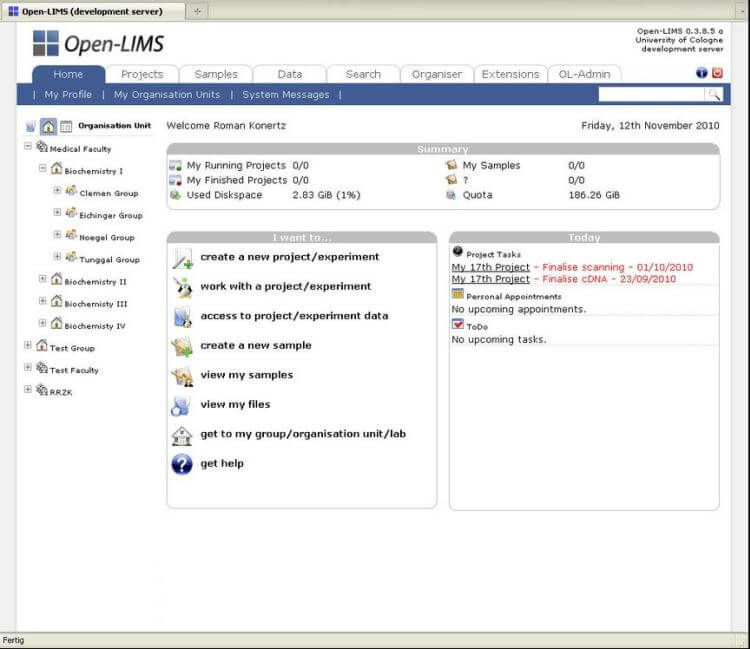Expand the Test Group node
This screenshot has height=649, width=750.
click(x=28, y=345)
